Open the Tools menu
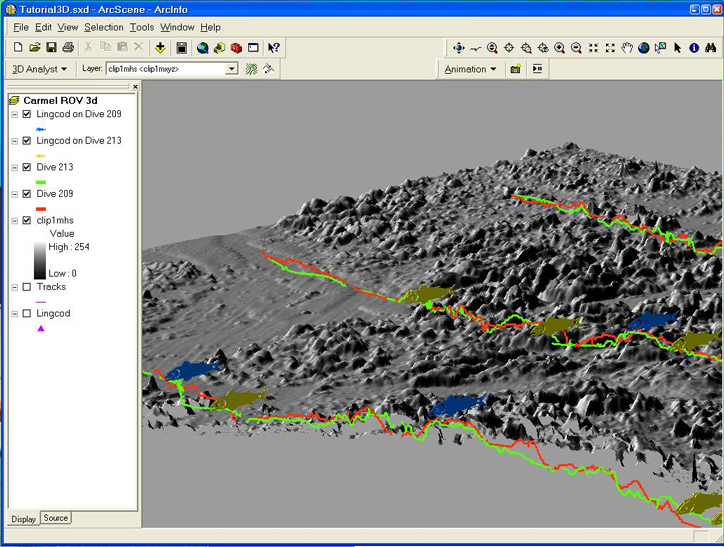Screen dimensions: 724x547 click(x=142, y=27)
